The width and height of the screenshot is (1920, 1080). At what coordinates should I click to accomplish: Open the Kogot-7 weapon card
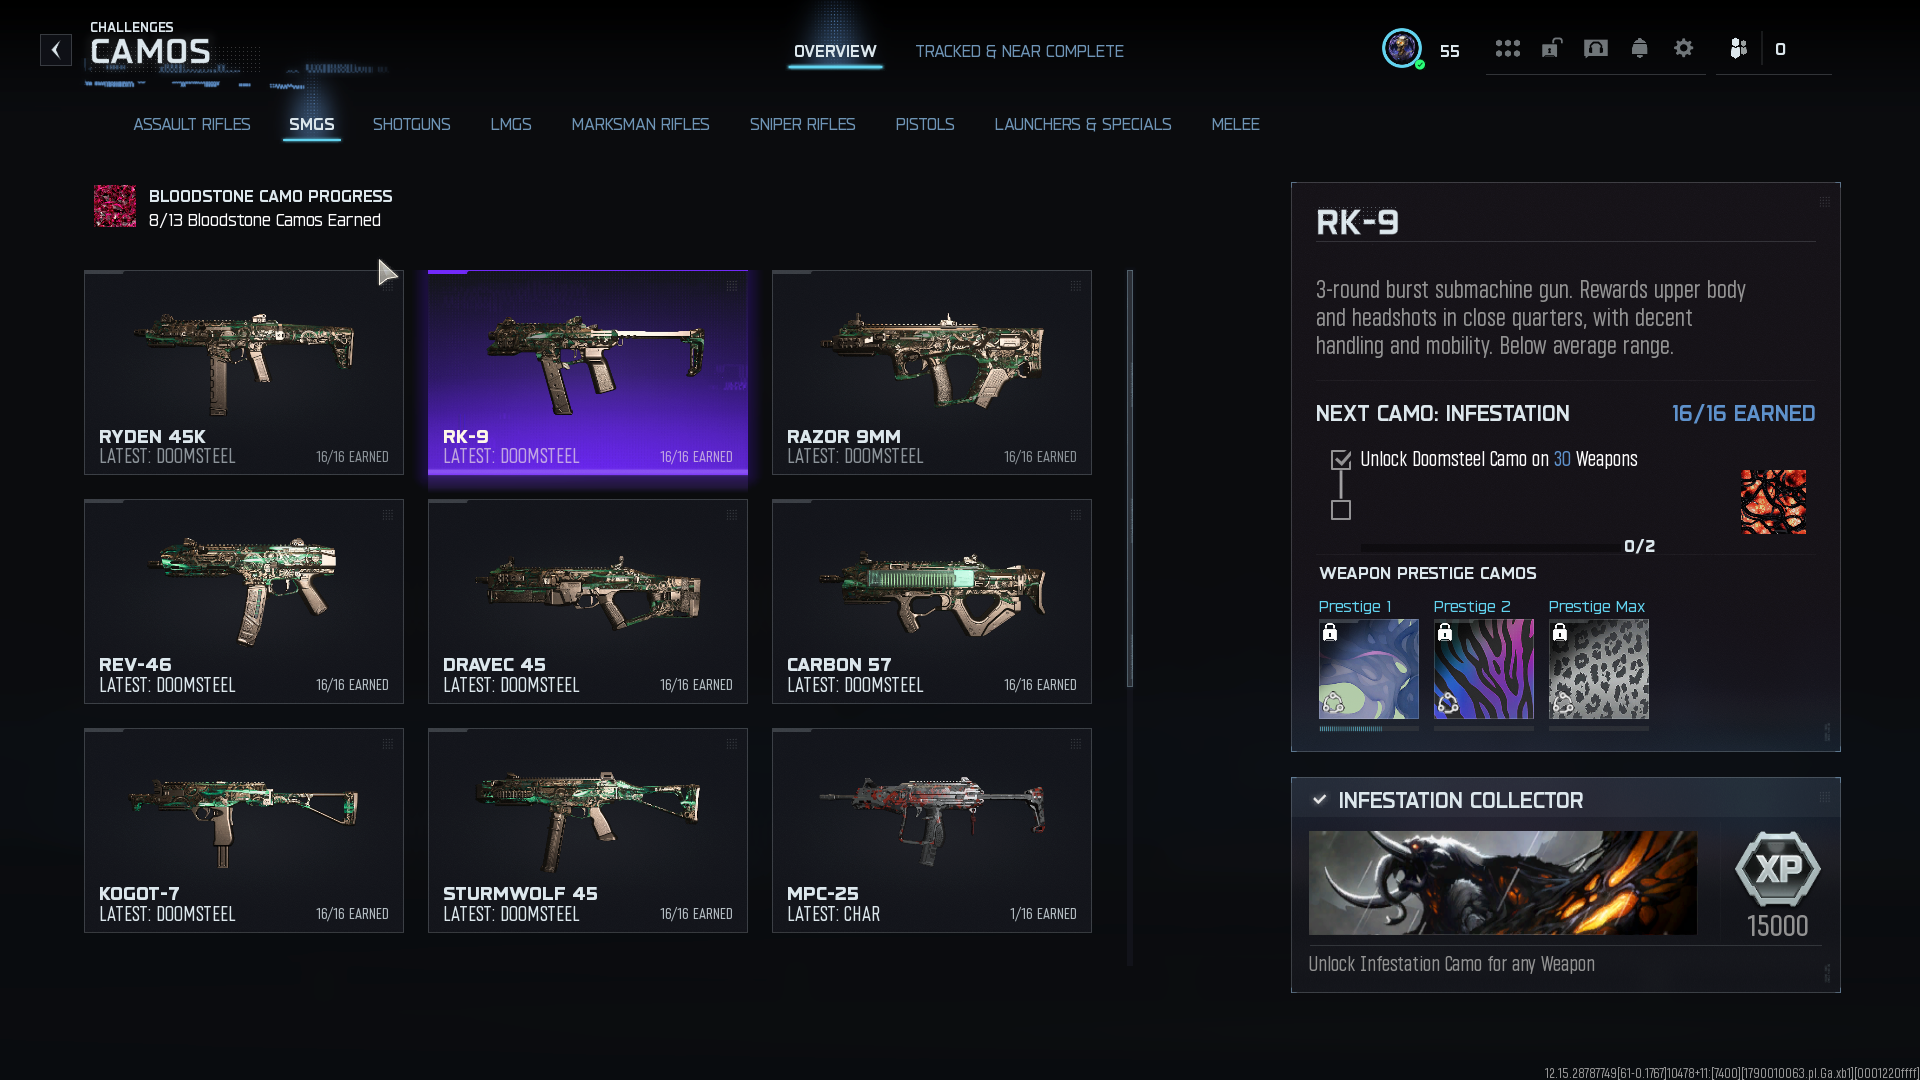click(244, 830)
